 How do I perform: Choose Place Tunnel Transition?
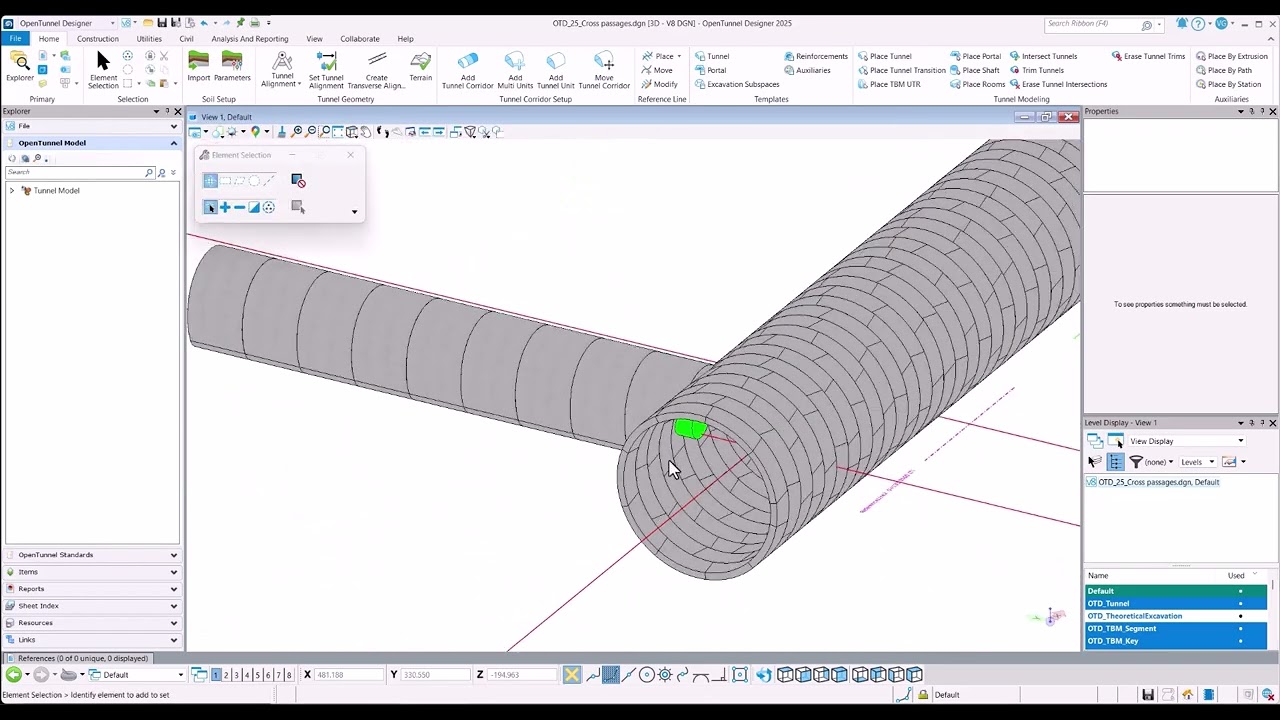[901, 70]
